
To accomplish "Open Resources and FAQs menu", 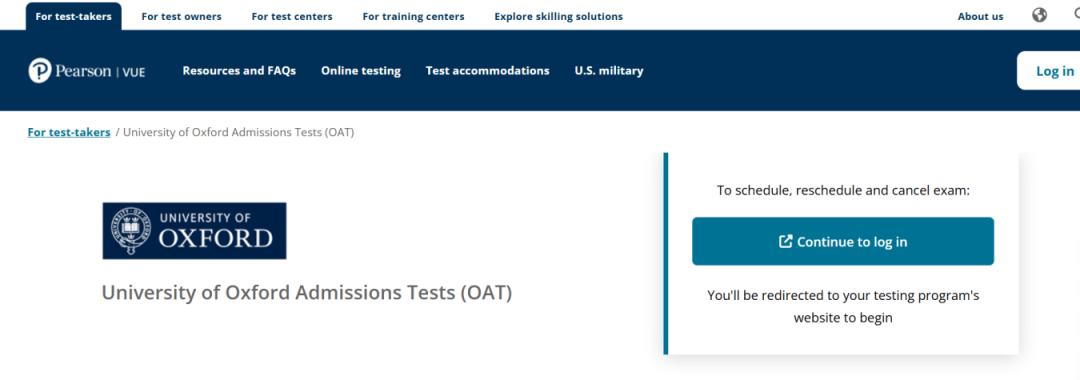I will tap(239, 70).
